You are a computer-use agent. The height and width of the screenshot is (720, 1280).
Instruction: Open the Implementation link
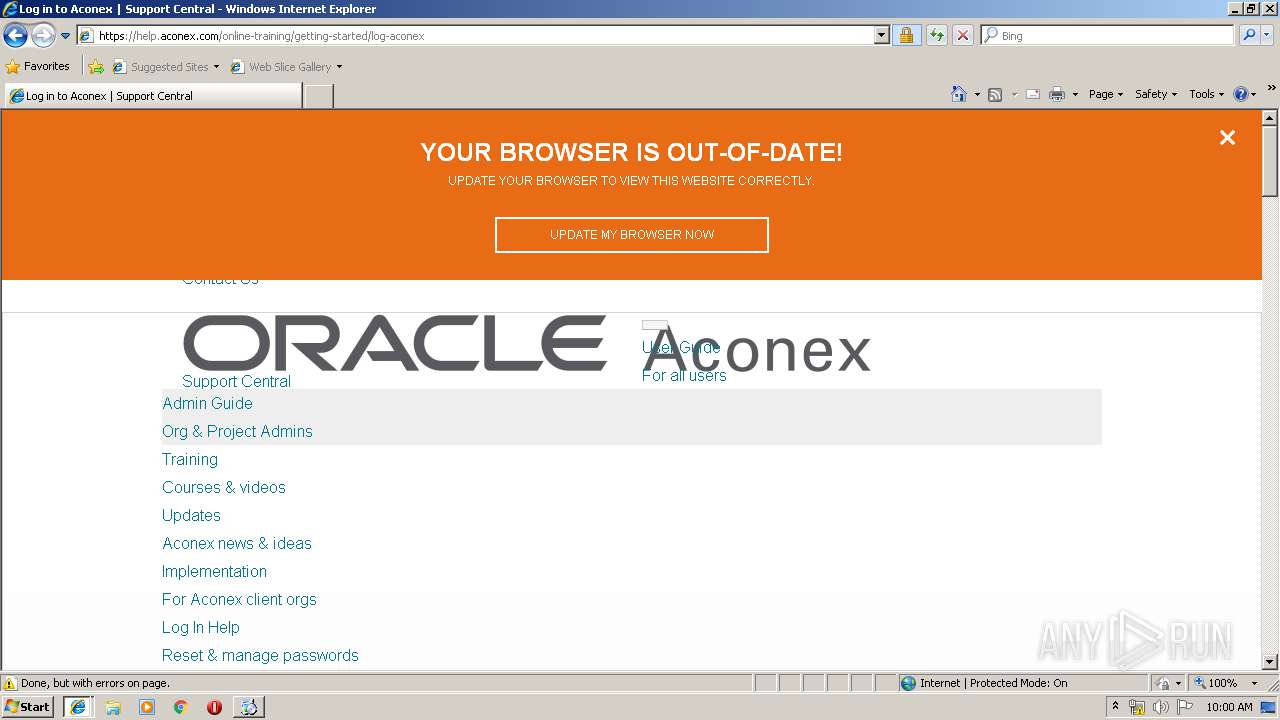point(214,571)
